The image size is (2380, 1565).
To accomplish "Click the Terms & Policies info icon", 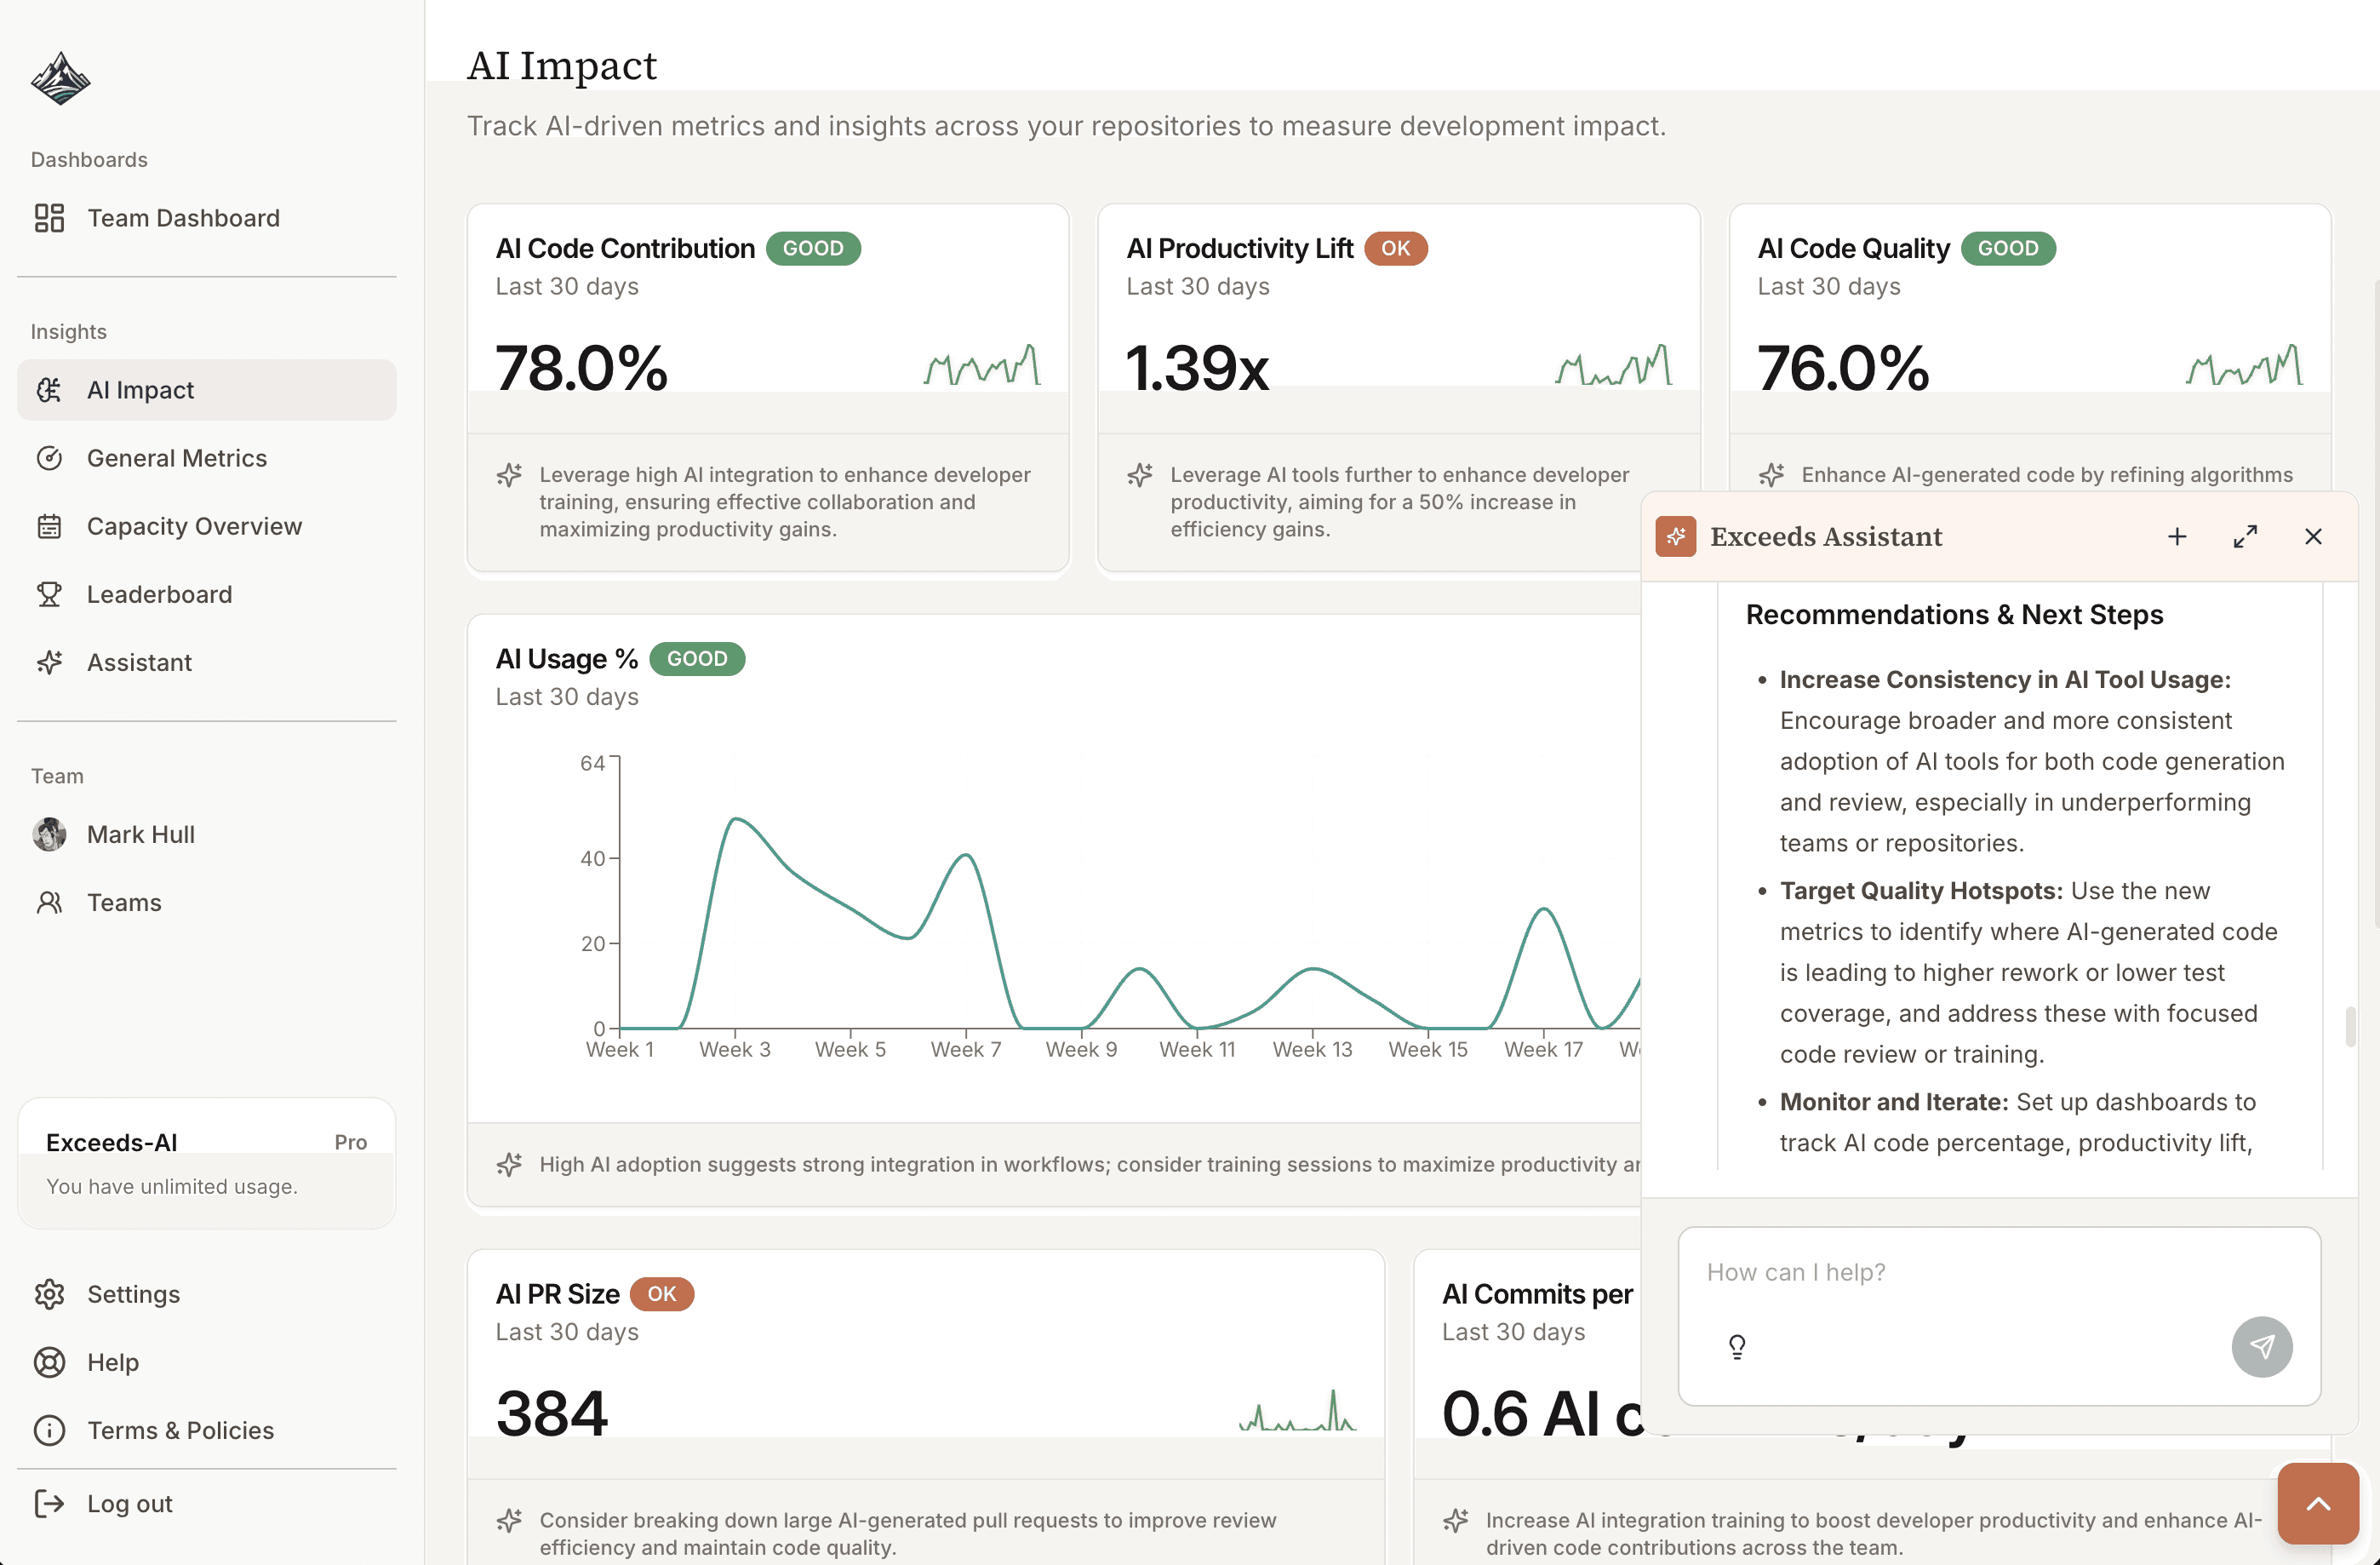I will (x=49, y=1430).
